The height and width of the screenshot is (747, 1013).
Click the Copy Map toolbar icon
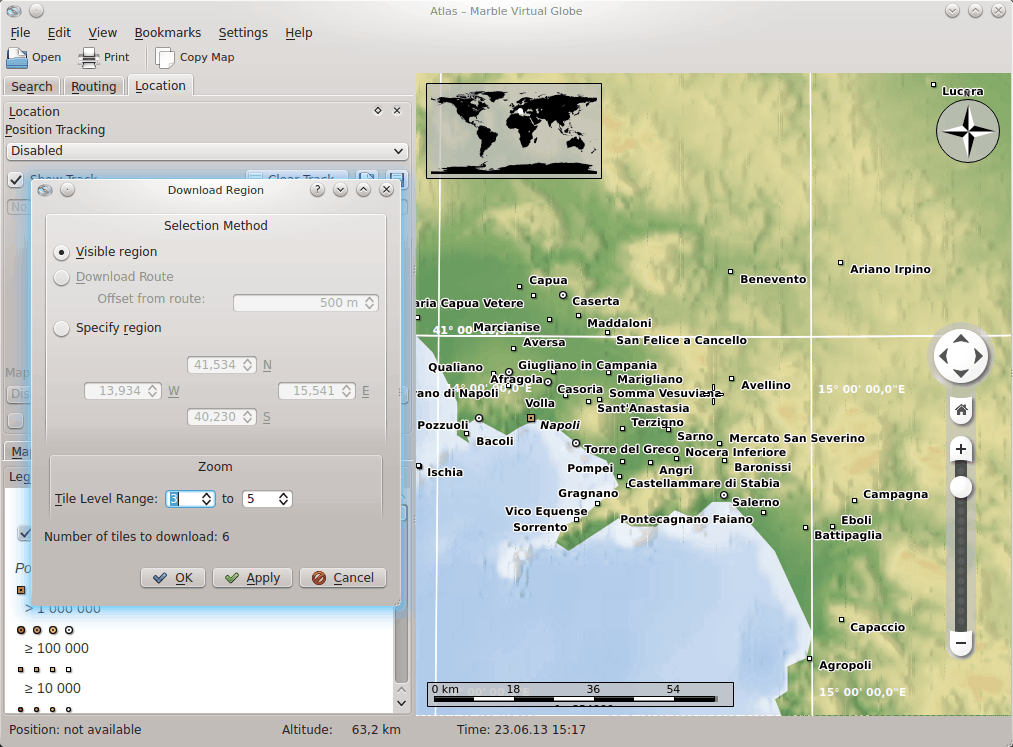165,57
